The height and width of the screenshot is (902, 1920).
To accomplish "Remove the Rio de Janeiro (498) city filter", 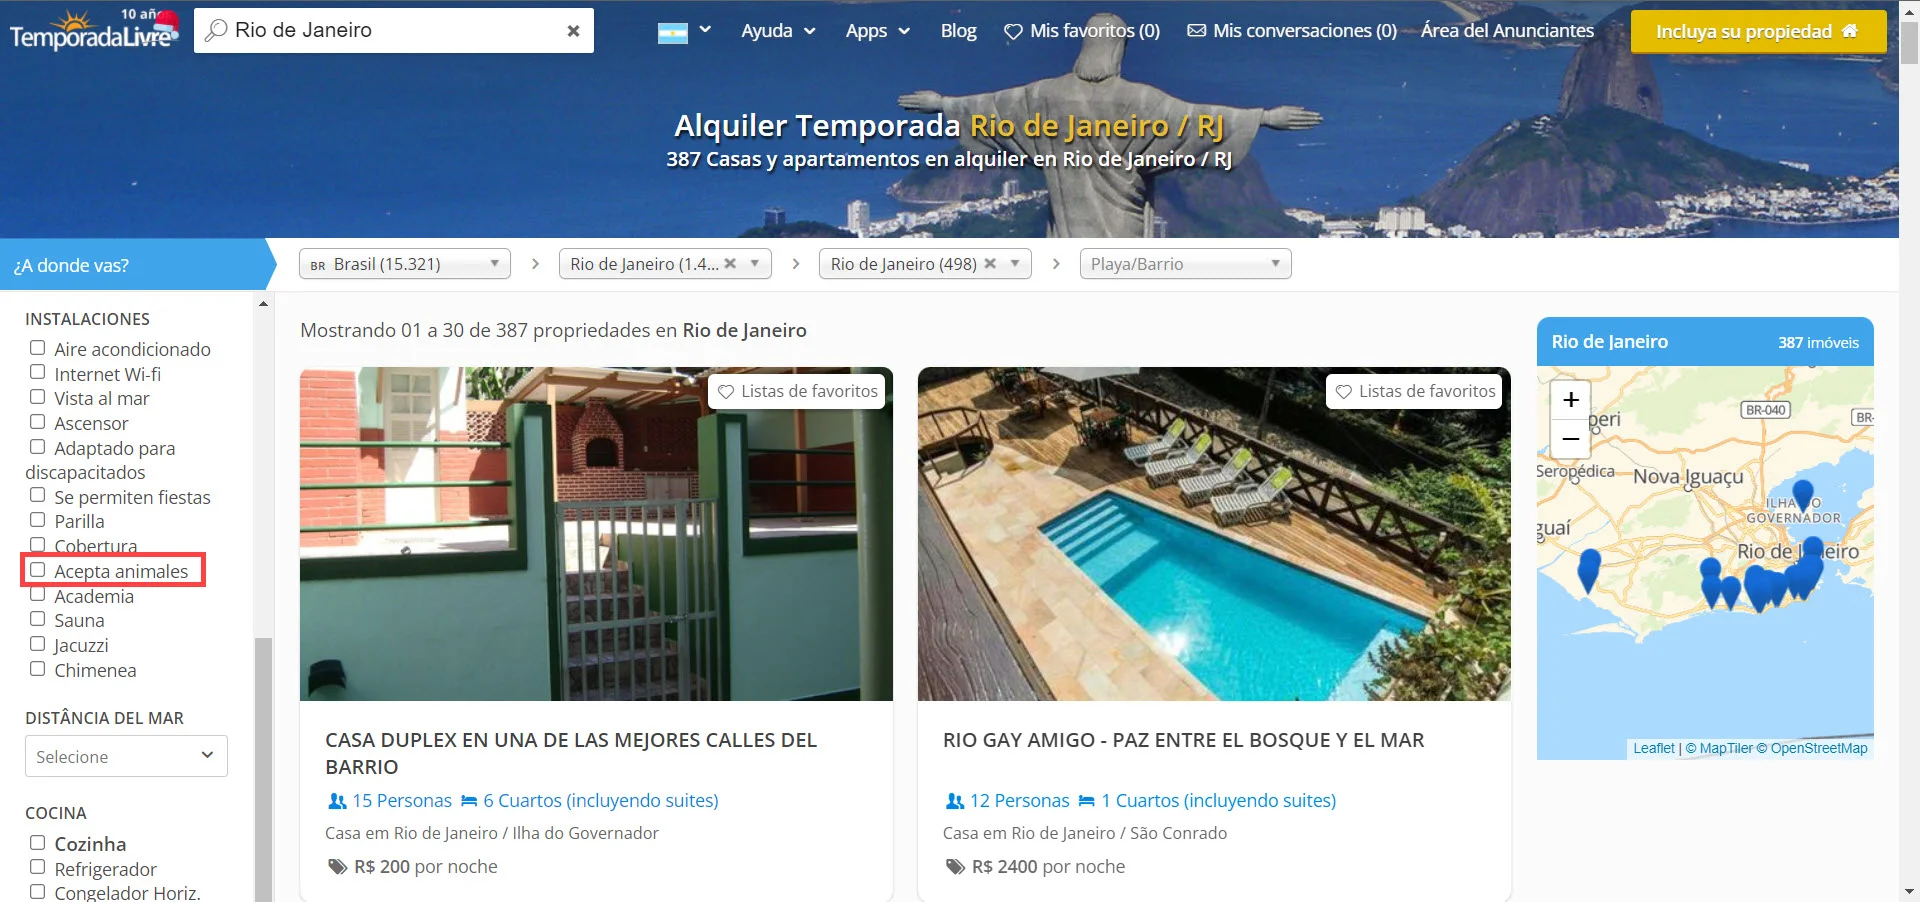I will pyautogui.click(x=990, y=264).
